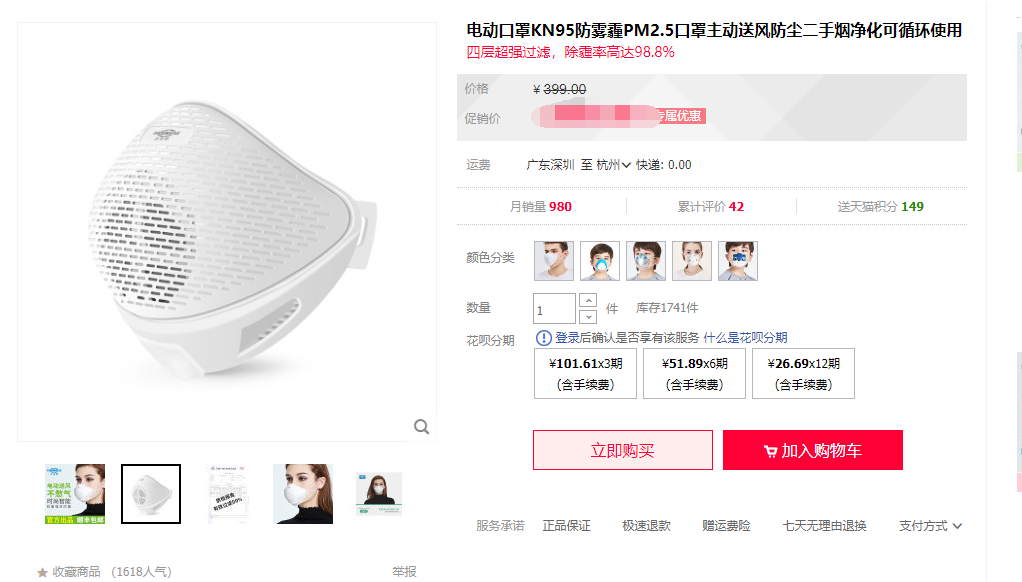The image size is (1022, 582).
Task: Increase quantity with the up arrow
Action: (x=588, y=300)
